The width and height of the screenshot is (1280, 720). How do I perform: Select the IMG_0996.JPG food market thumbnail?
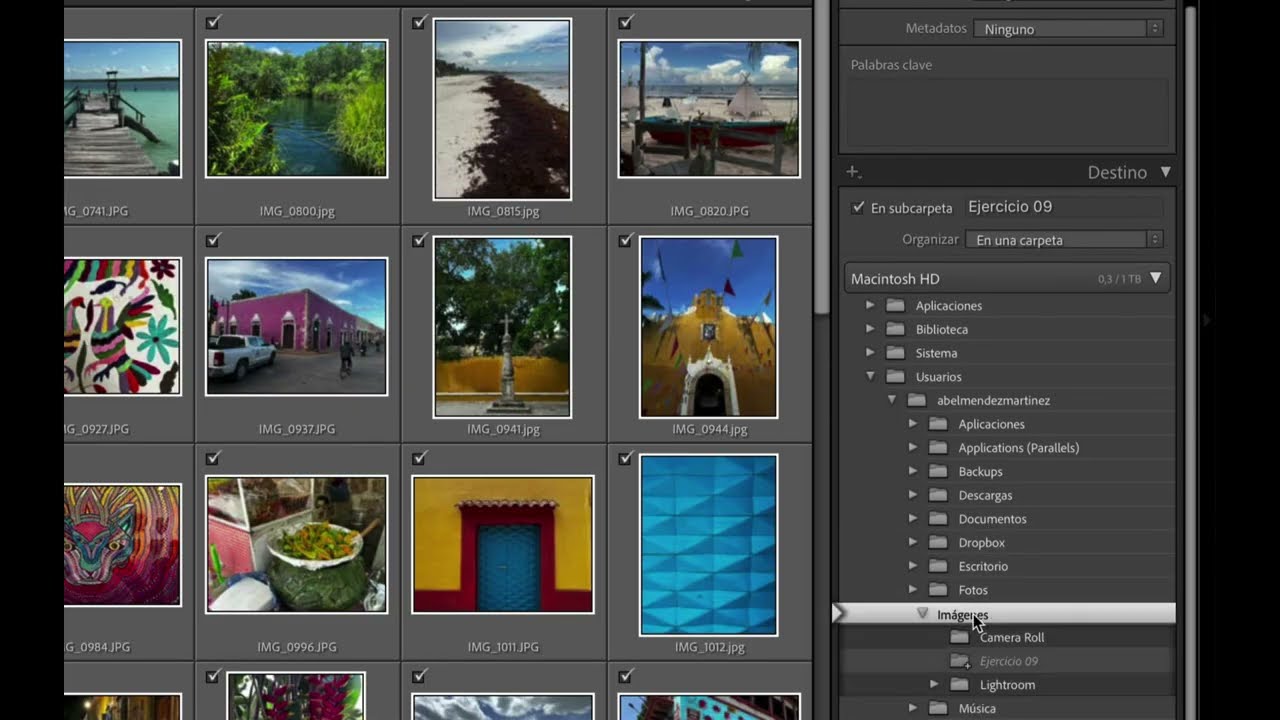[296, 545]
